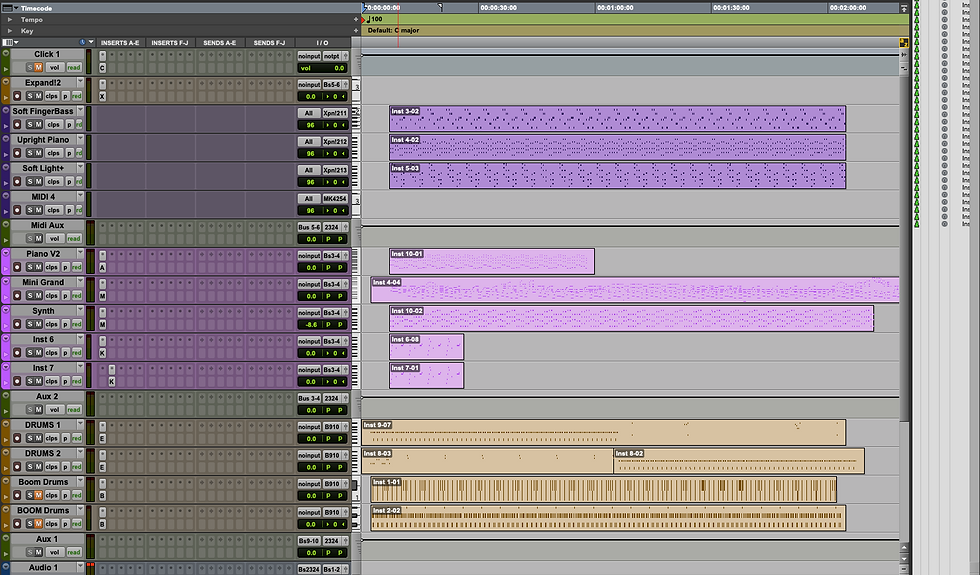Click Bs5-6 output selector on Expand!2
The image size is (980, 575).
pyautogui.click(x=332, y=84)
